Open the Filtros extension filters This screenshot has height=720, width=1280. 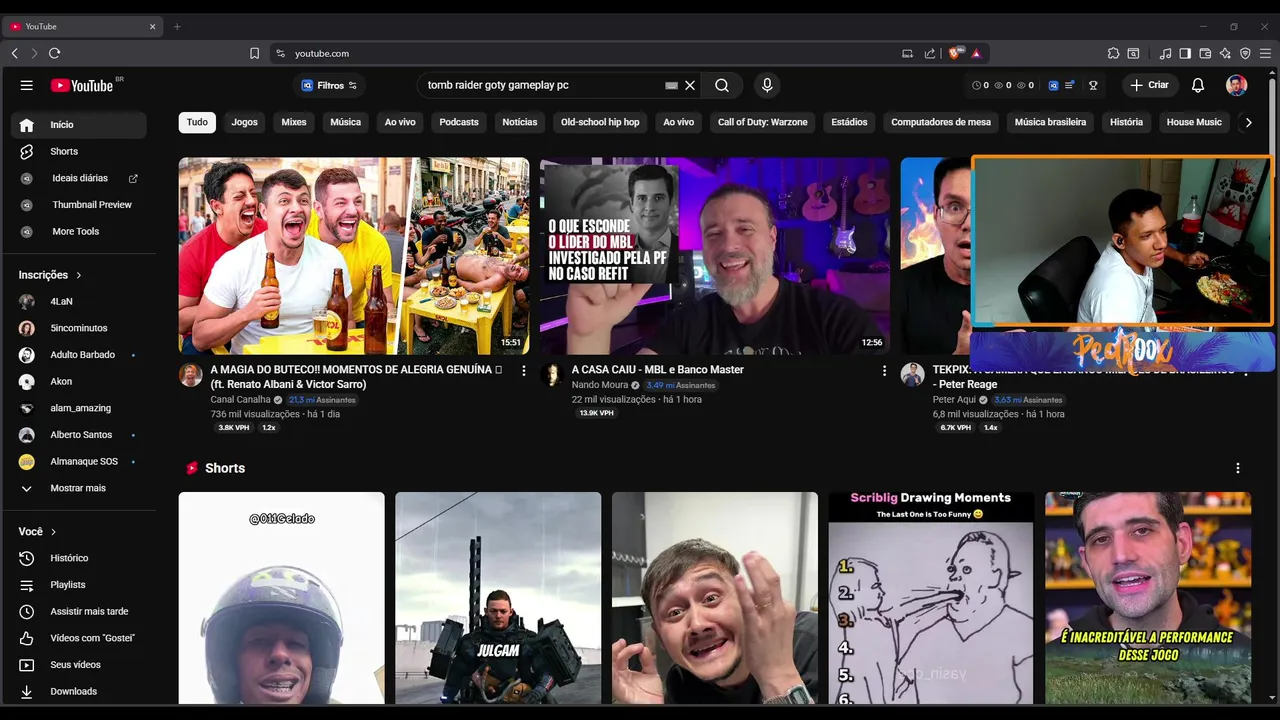pyautogui.click(x=329, y=85)
